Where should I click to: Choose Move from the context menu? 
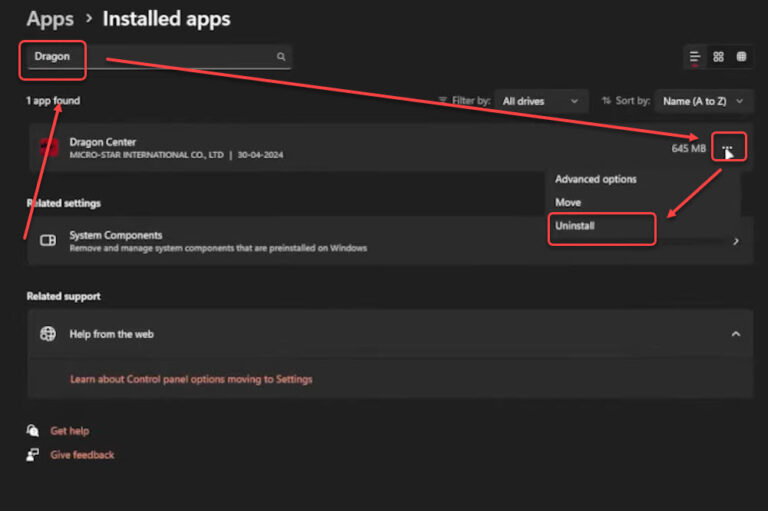568,202
